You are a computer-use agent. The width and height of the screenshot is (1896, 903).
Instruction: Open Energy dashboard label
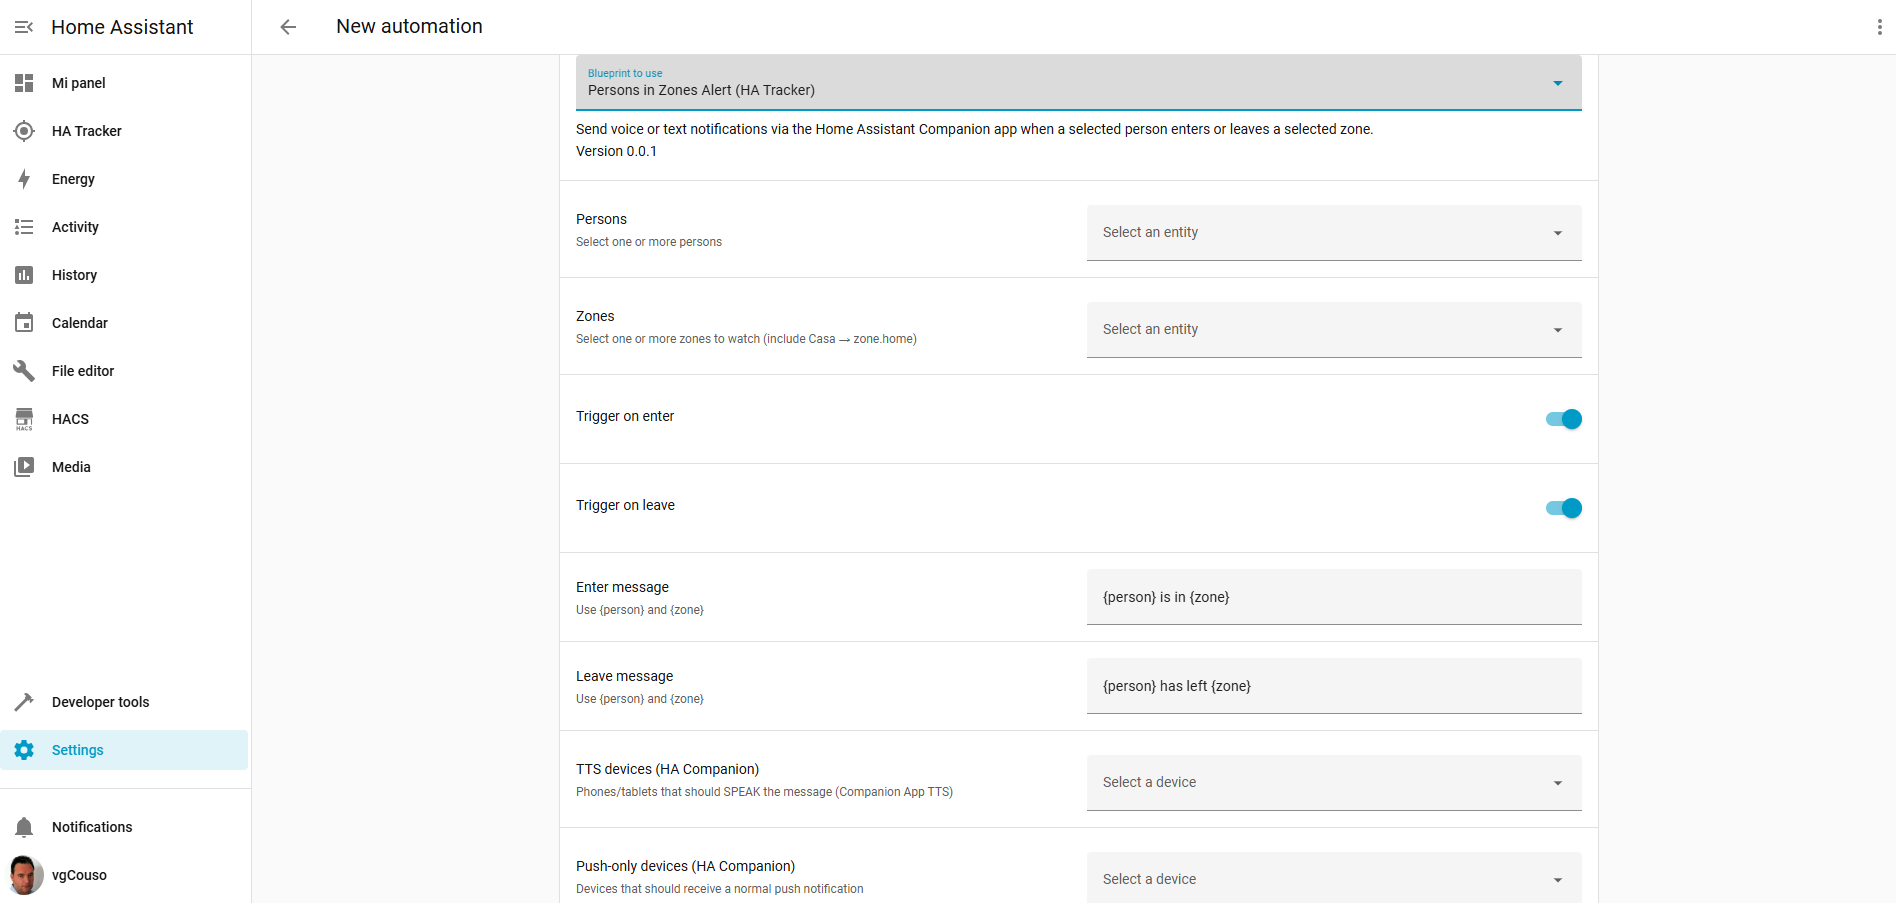coord(73,179)
